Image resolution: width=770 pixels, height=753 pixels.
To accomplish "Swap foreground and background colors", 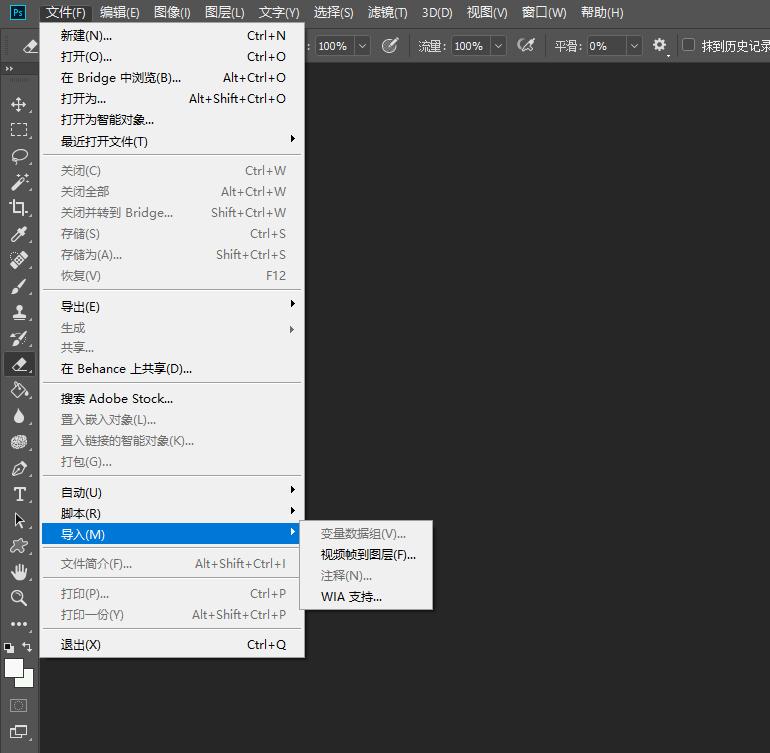I will (x=28, y=647).
